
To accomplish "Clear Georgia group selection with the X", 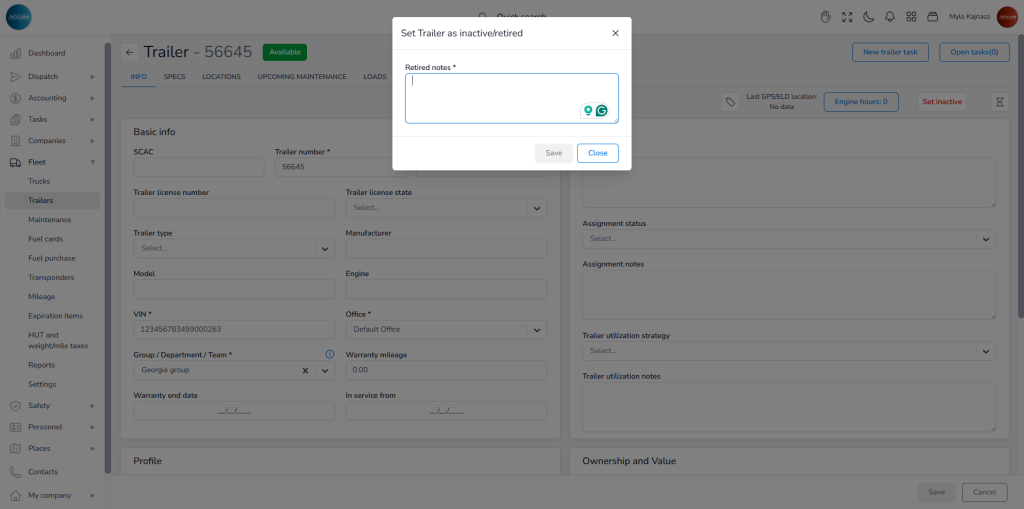I will click(x=305, y=370).
